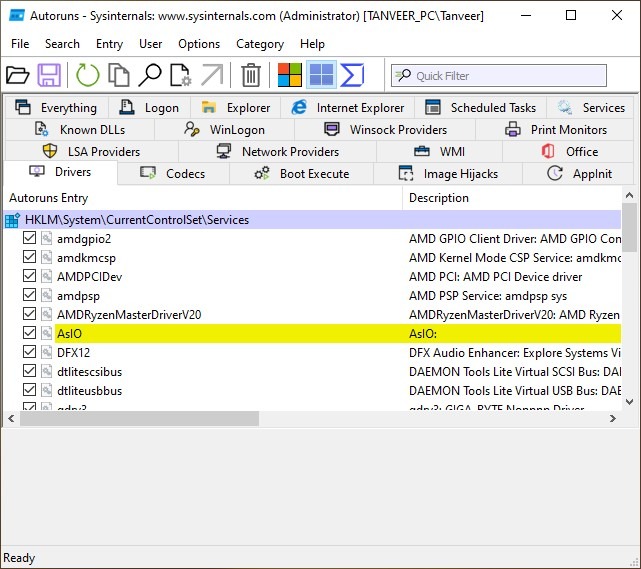Switch to the Boot Execute tab
641x569 pixels.
tap(302, 174)
